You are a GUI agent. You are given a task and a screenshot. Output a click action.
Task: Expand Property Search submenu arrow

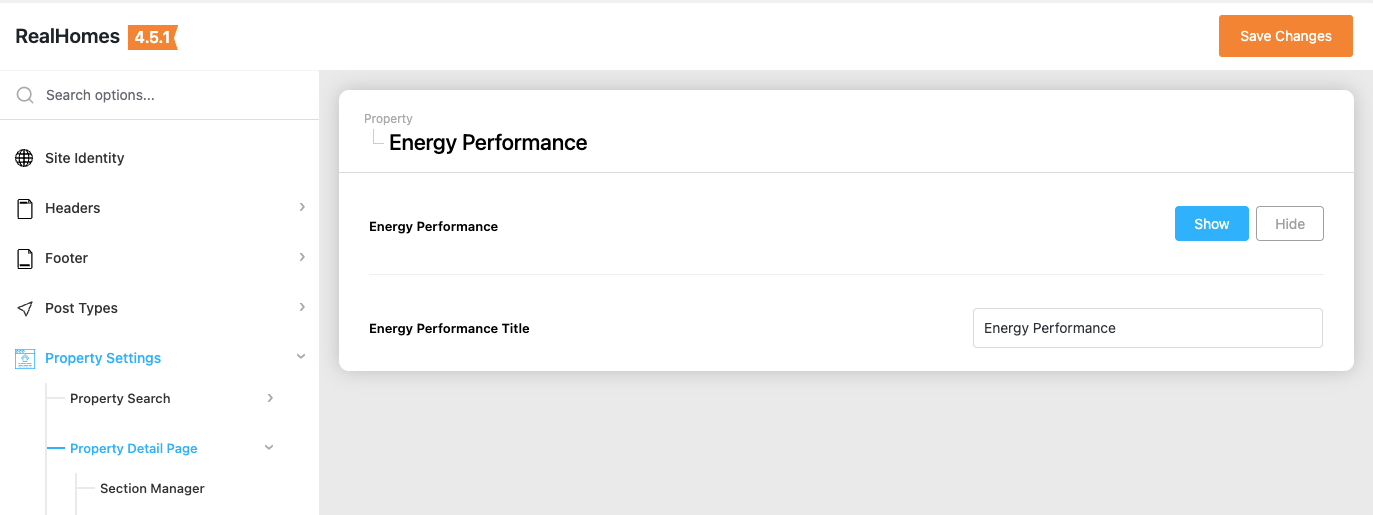[x=270, y=398]
